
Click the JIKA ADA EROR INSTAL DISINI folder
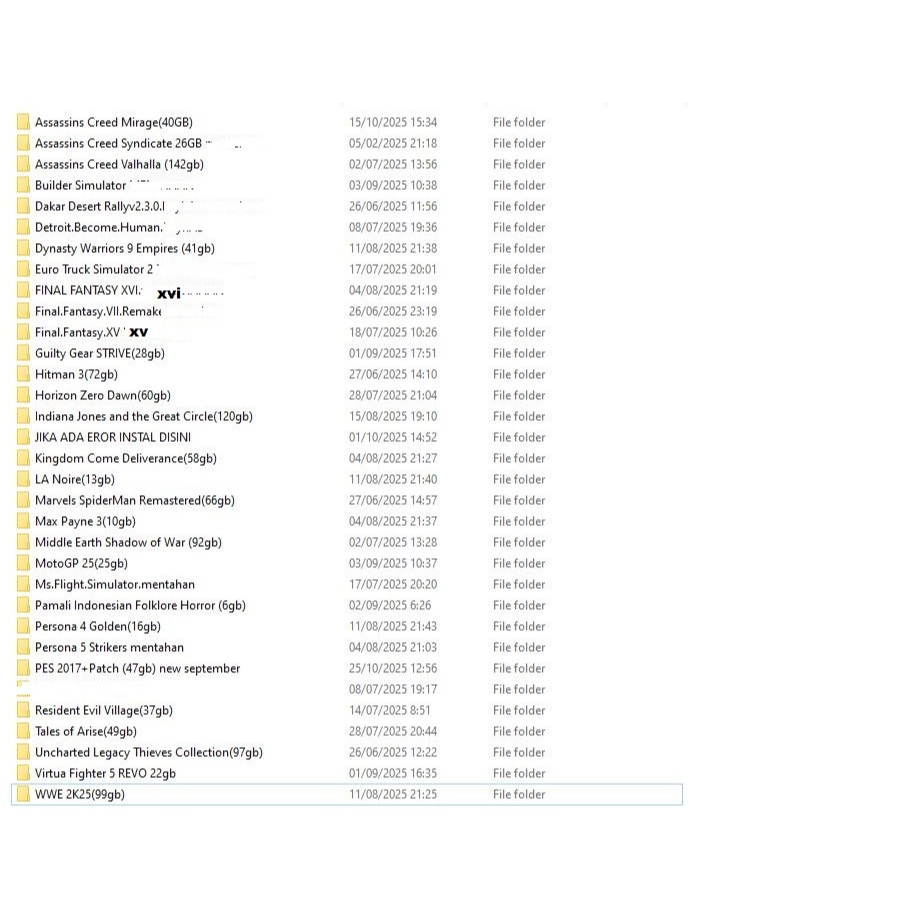pos(112,437)
